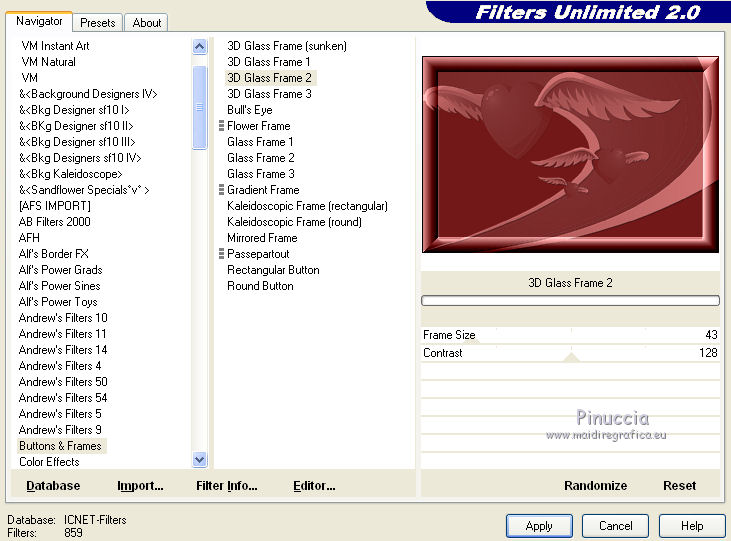Open the Color Effects category
Image resolution: width=731 pixels, height=541 pixels.
(x=49, y=462)
